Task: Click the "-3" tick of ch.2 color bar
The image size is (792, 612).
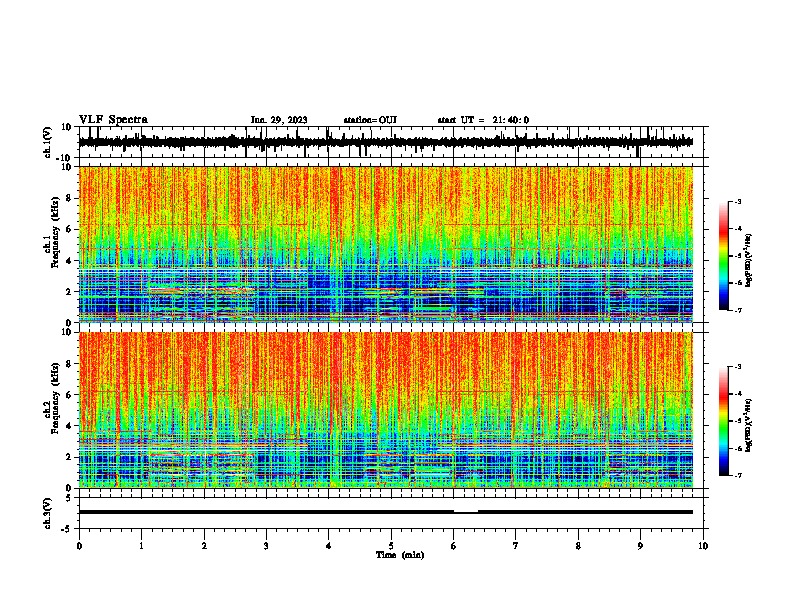Action: (737, 367)
